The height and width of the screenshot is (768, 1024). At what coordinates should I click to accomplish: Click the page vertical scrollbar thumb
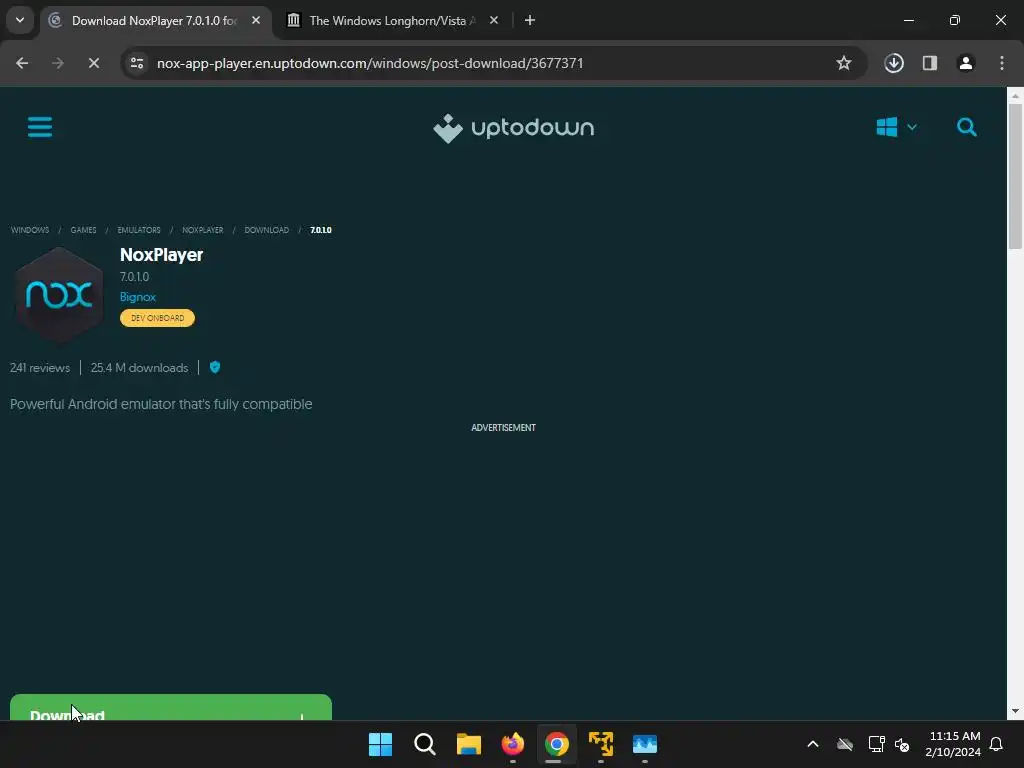pos(1015,175)
